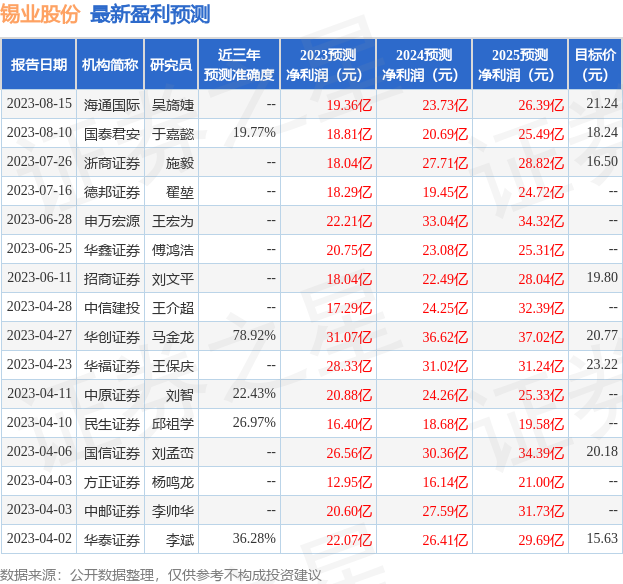Click institution 国泰君安
Image resolution: width=623 pixels, height=584 pixels.
[x=112, y=134]
